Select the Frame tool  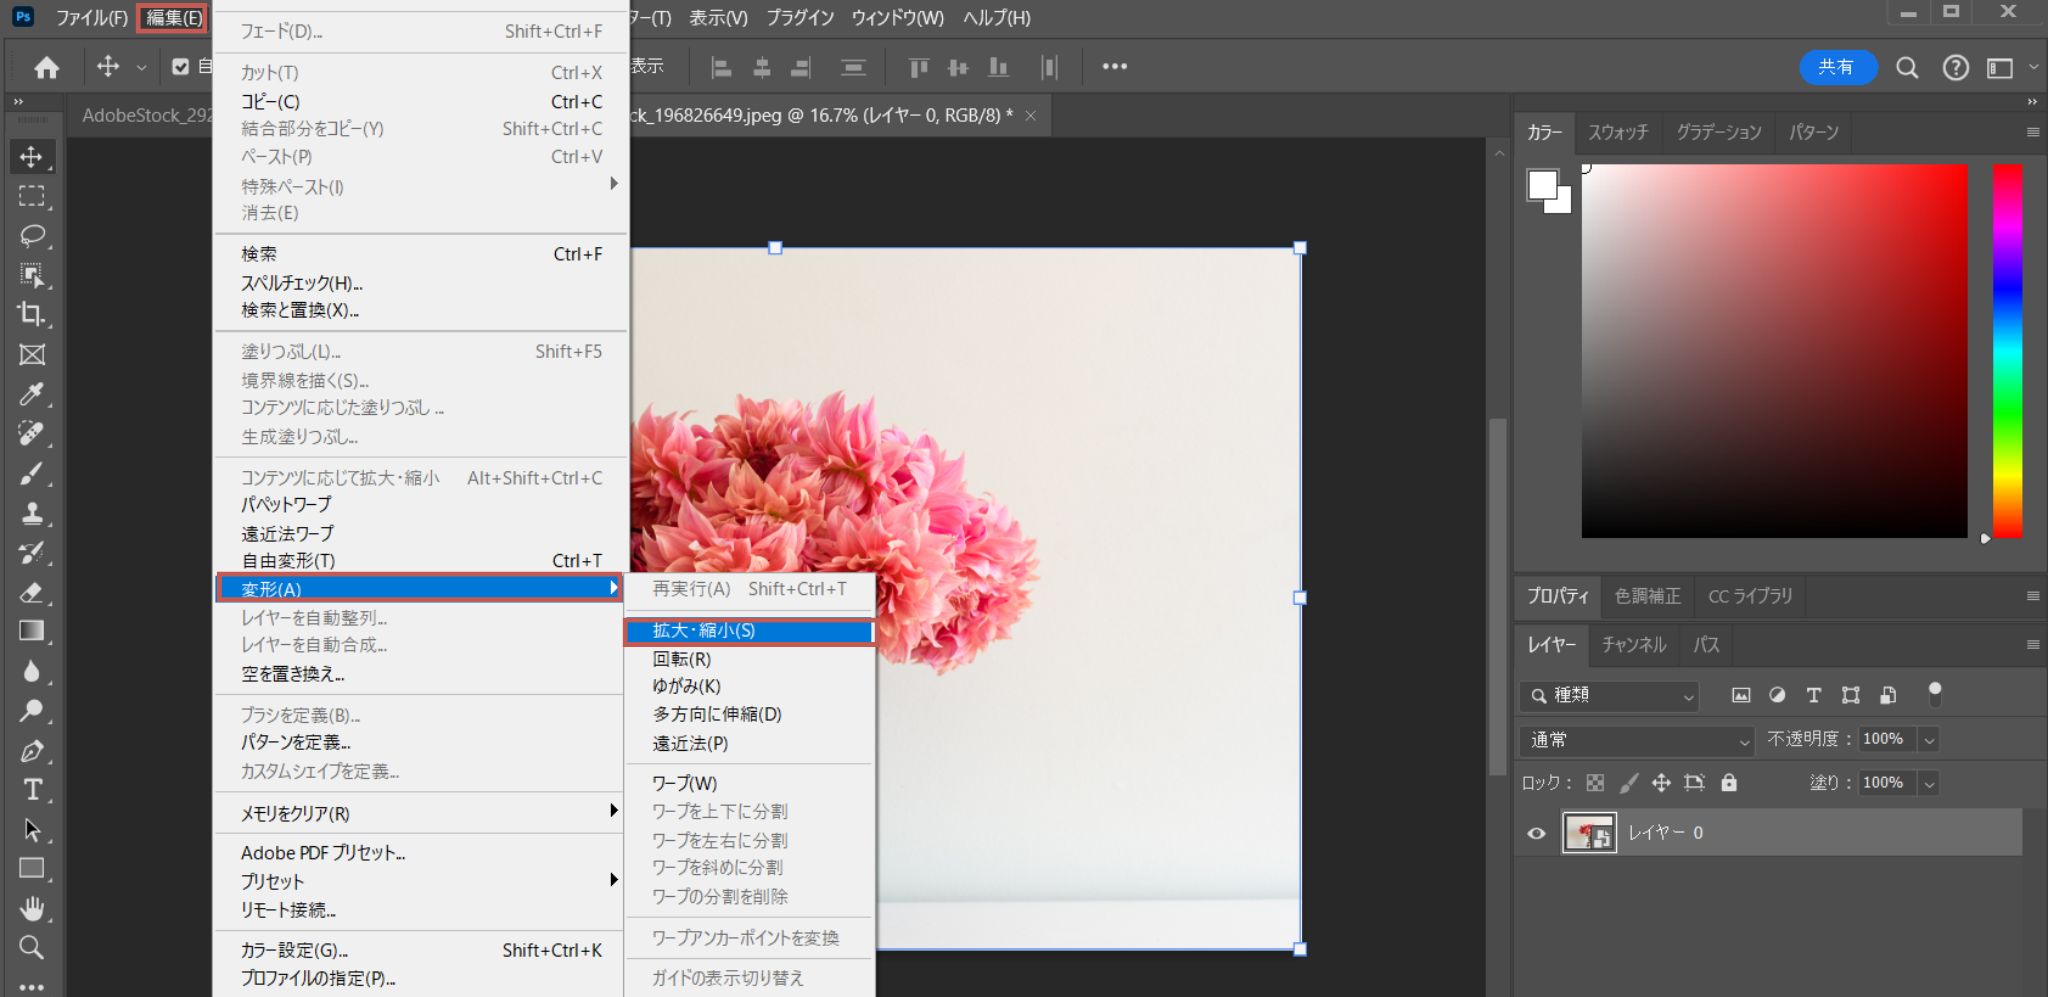(x=31, y=354)
